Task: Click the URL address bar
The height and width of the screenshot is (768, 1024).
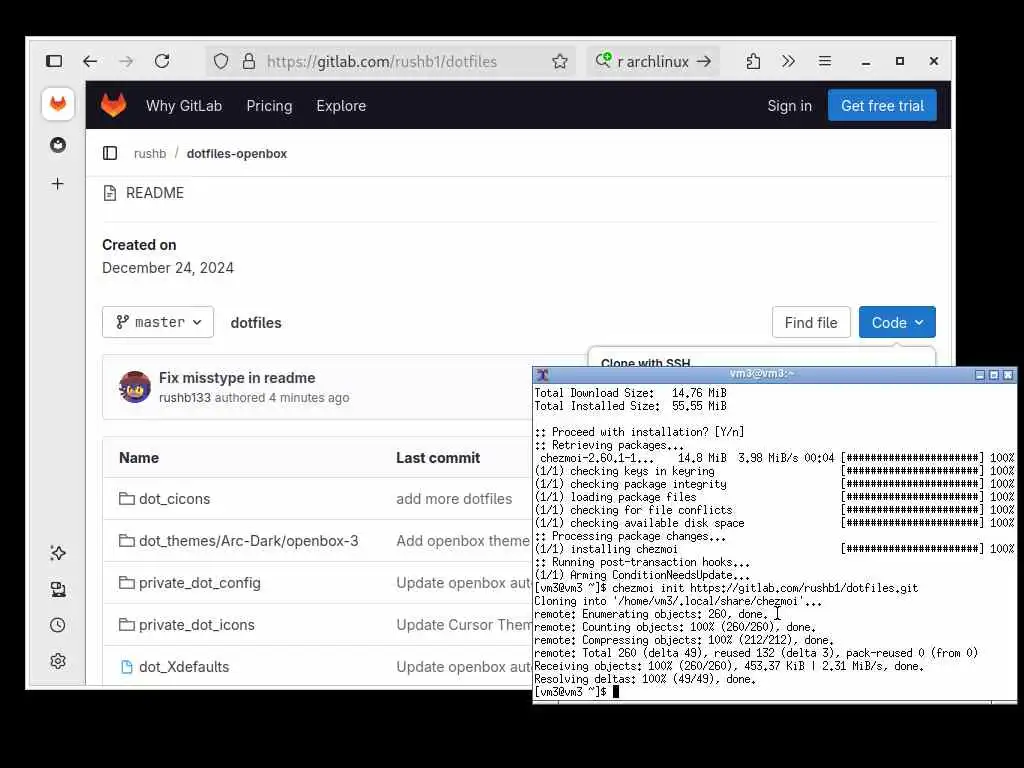Action: pyautogui.click(x=392, y=61)
